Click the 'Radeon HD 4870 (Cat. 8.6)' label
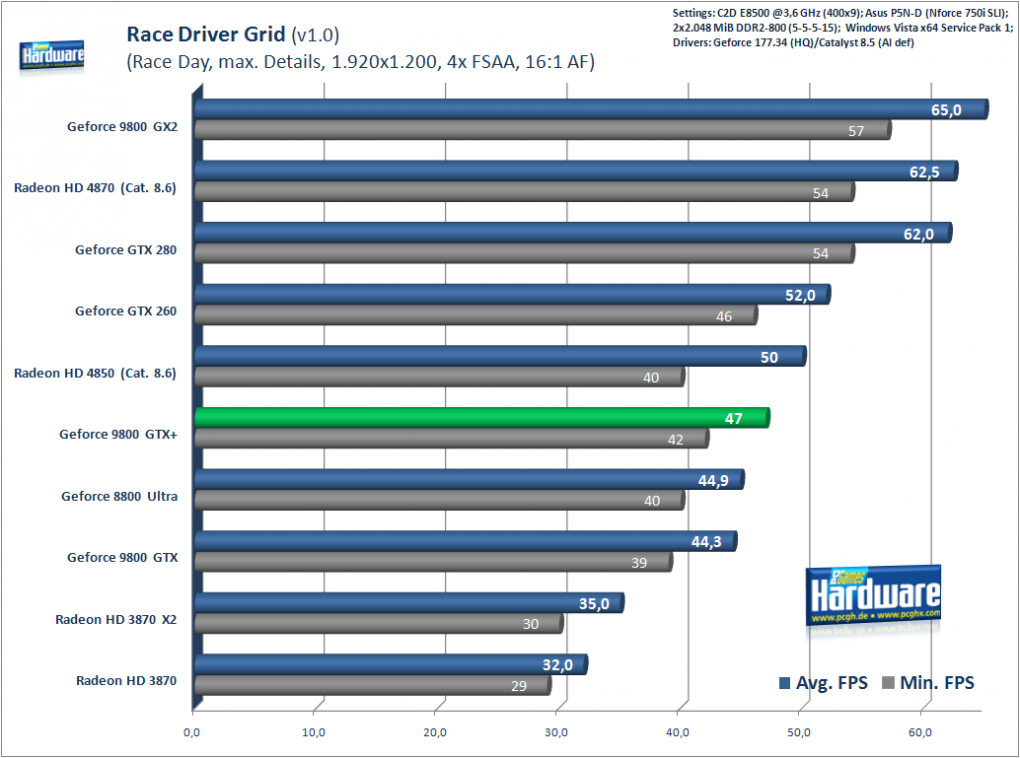1020x758 pixels. [x=95, y=188]
